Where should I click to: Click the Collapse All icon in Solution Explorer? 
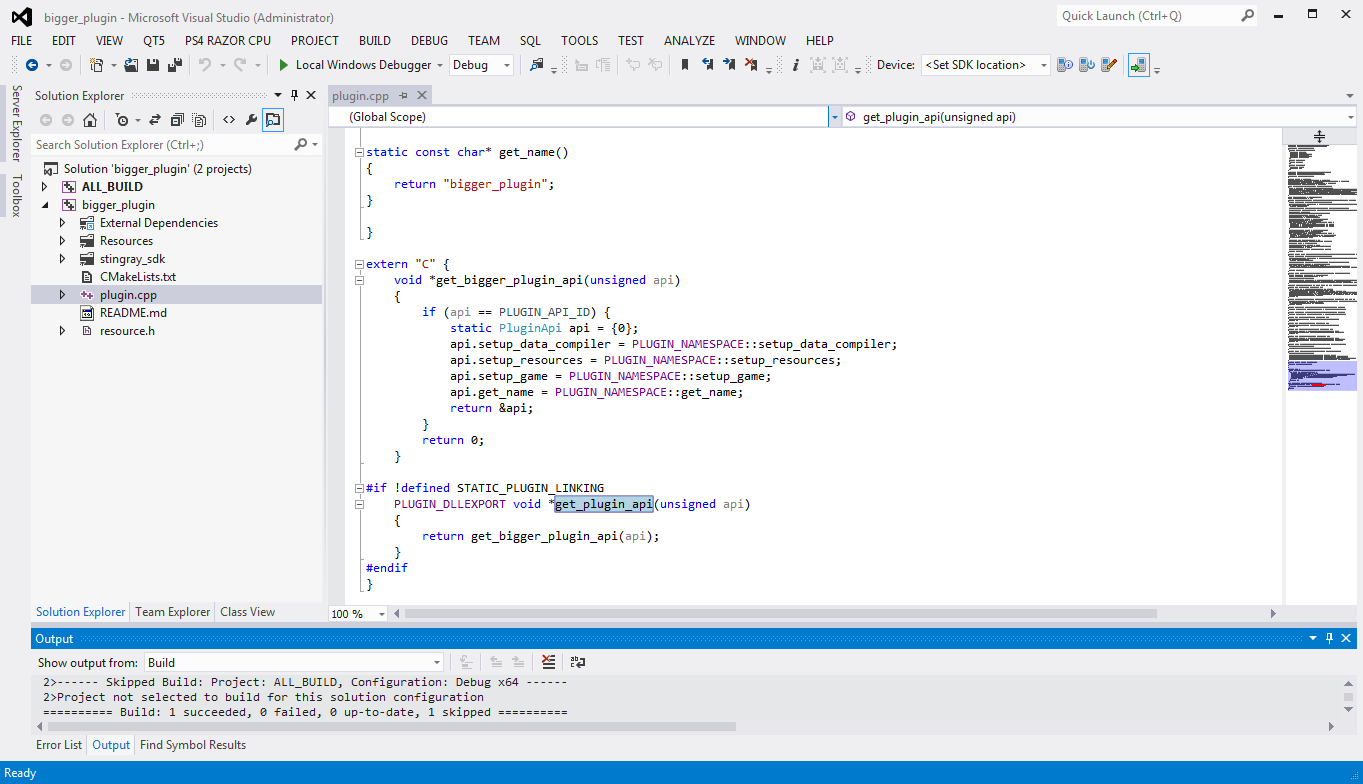(x=177, y=120)
